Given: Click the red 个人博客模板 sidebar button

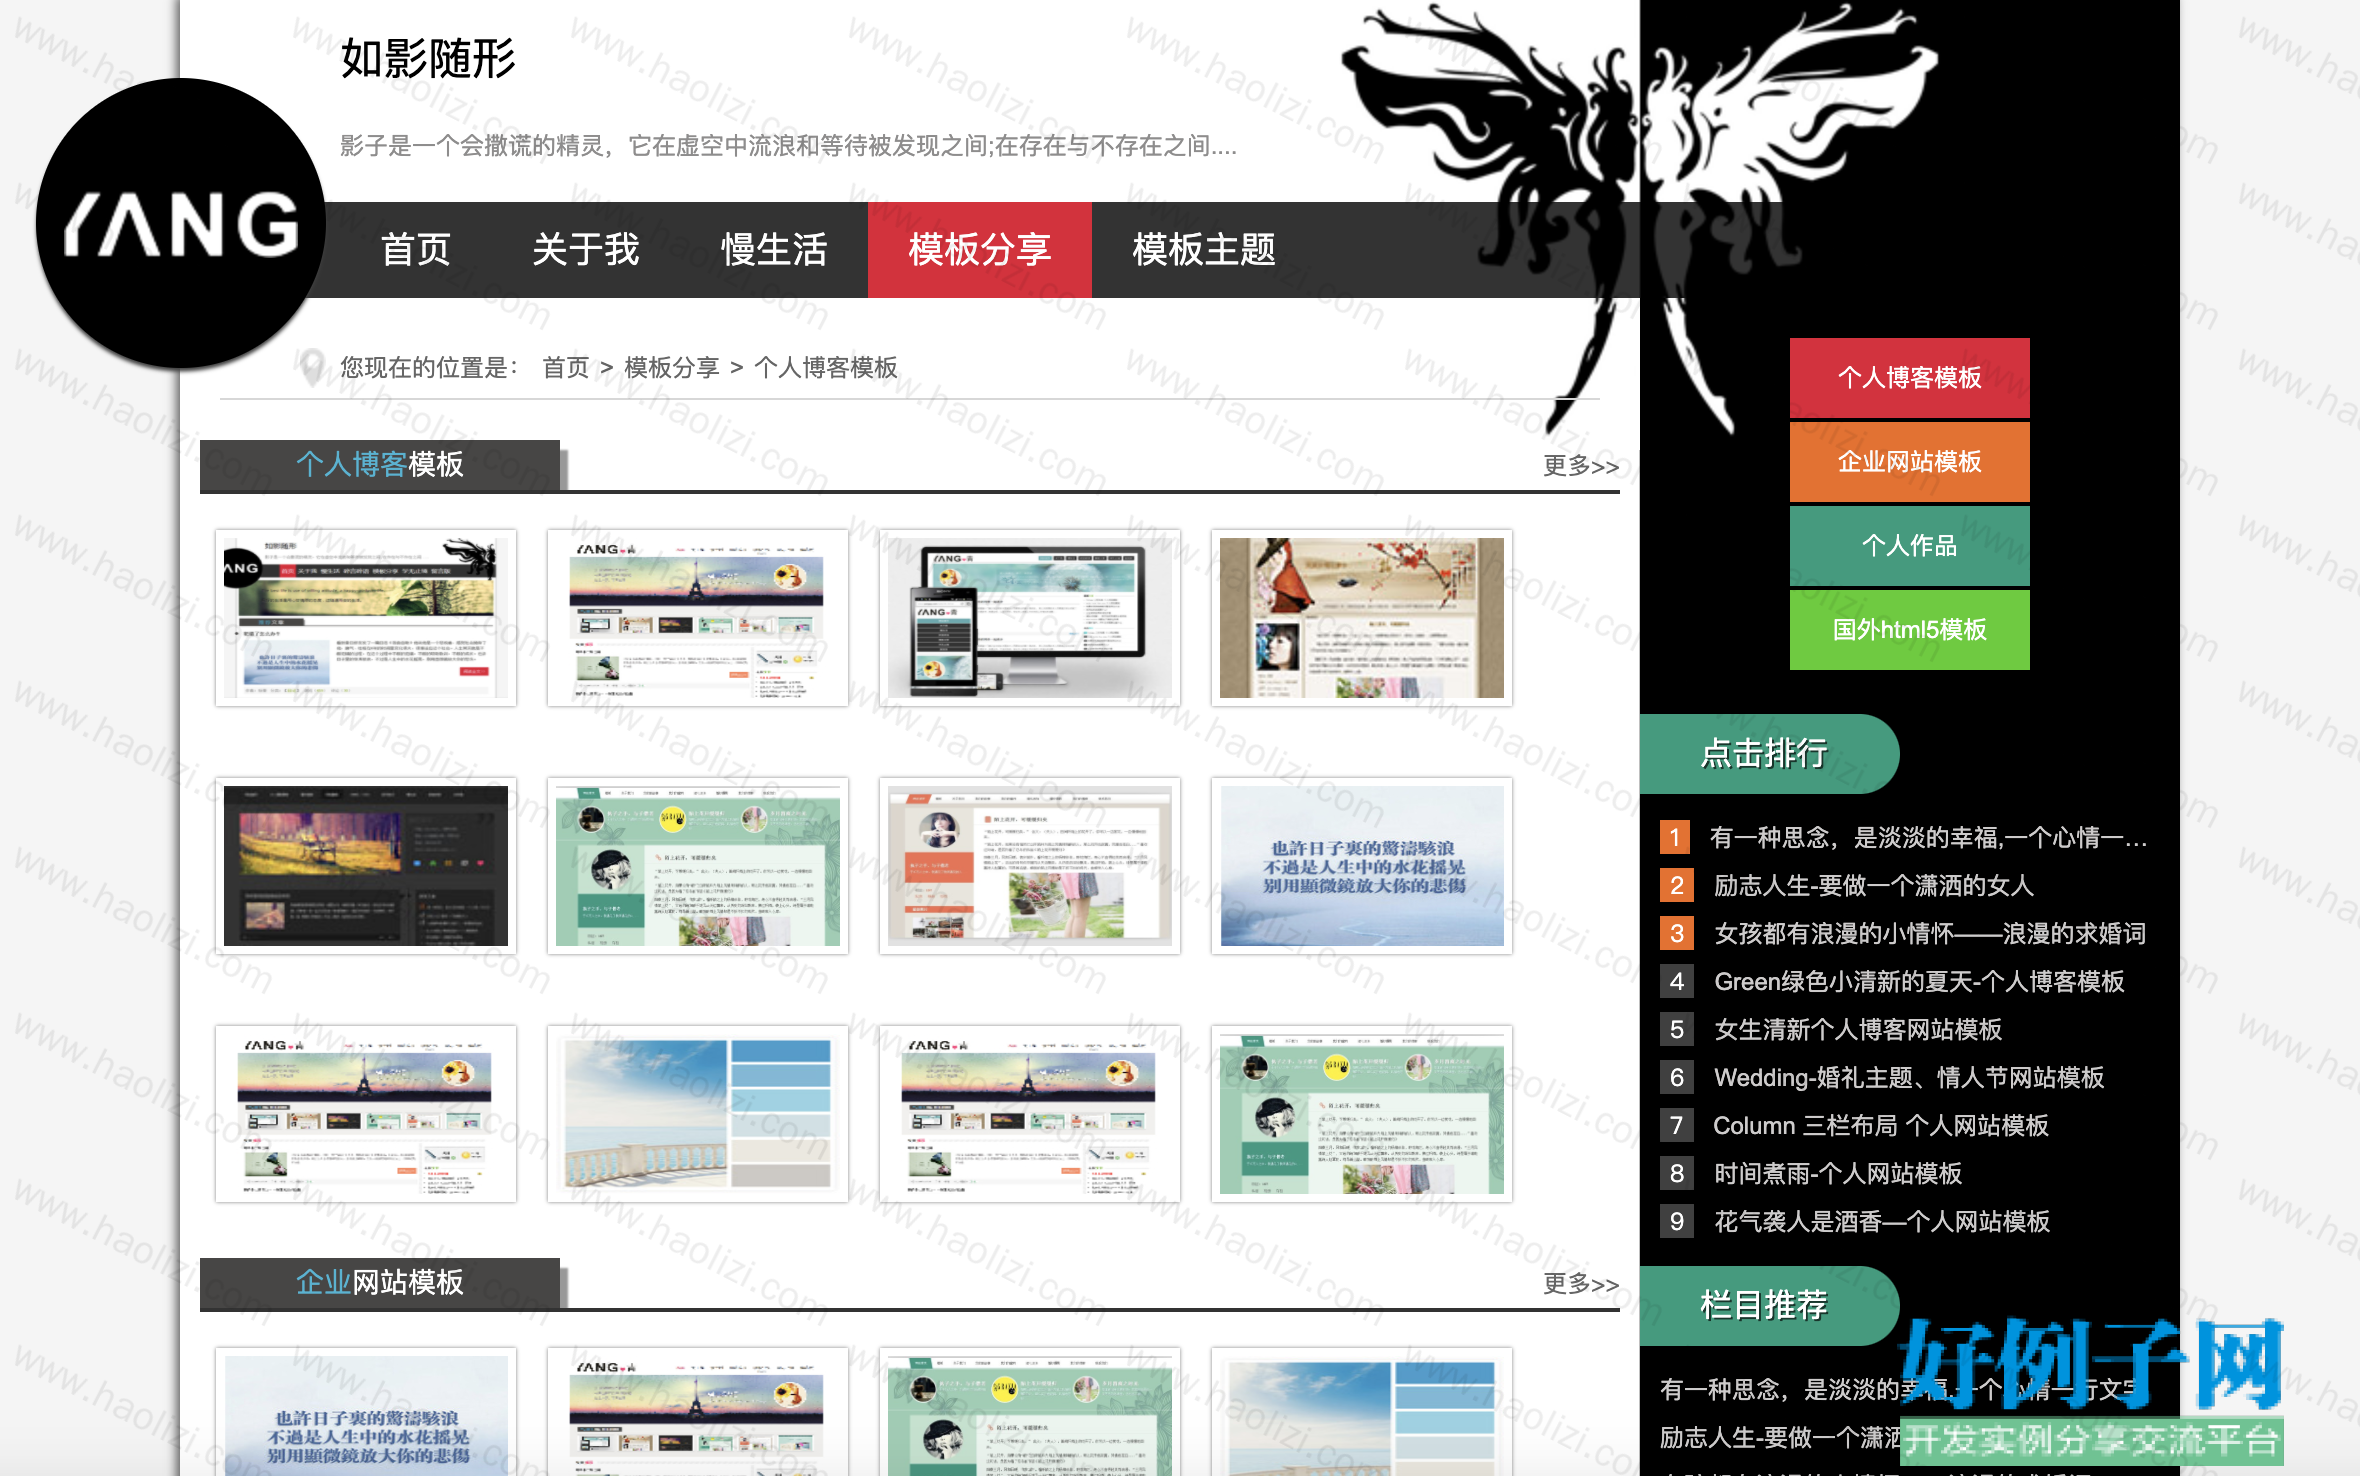Looking at the screenshot, I should (x=1909, y=377).
